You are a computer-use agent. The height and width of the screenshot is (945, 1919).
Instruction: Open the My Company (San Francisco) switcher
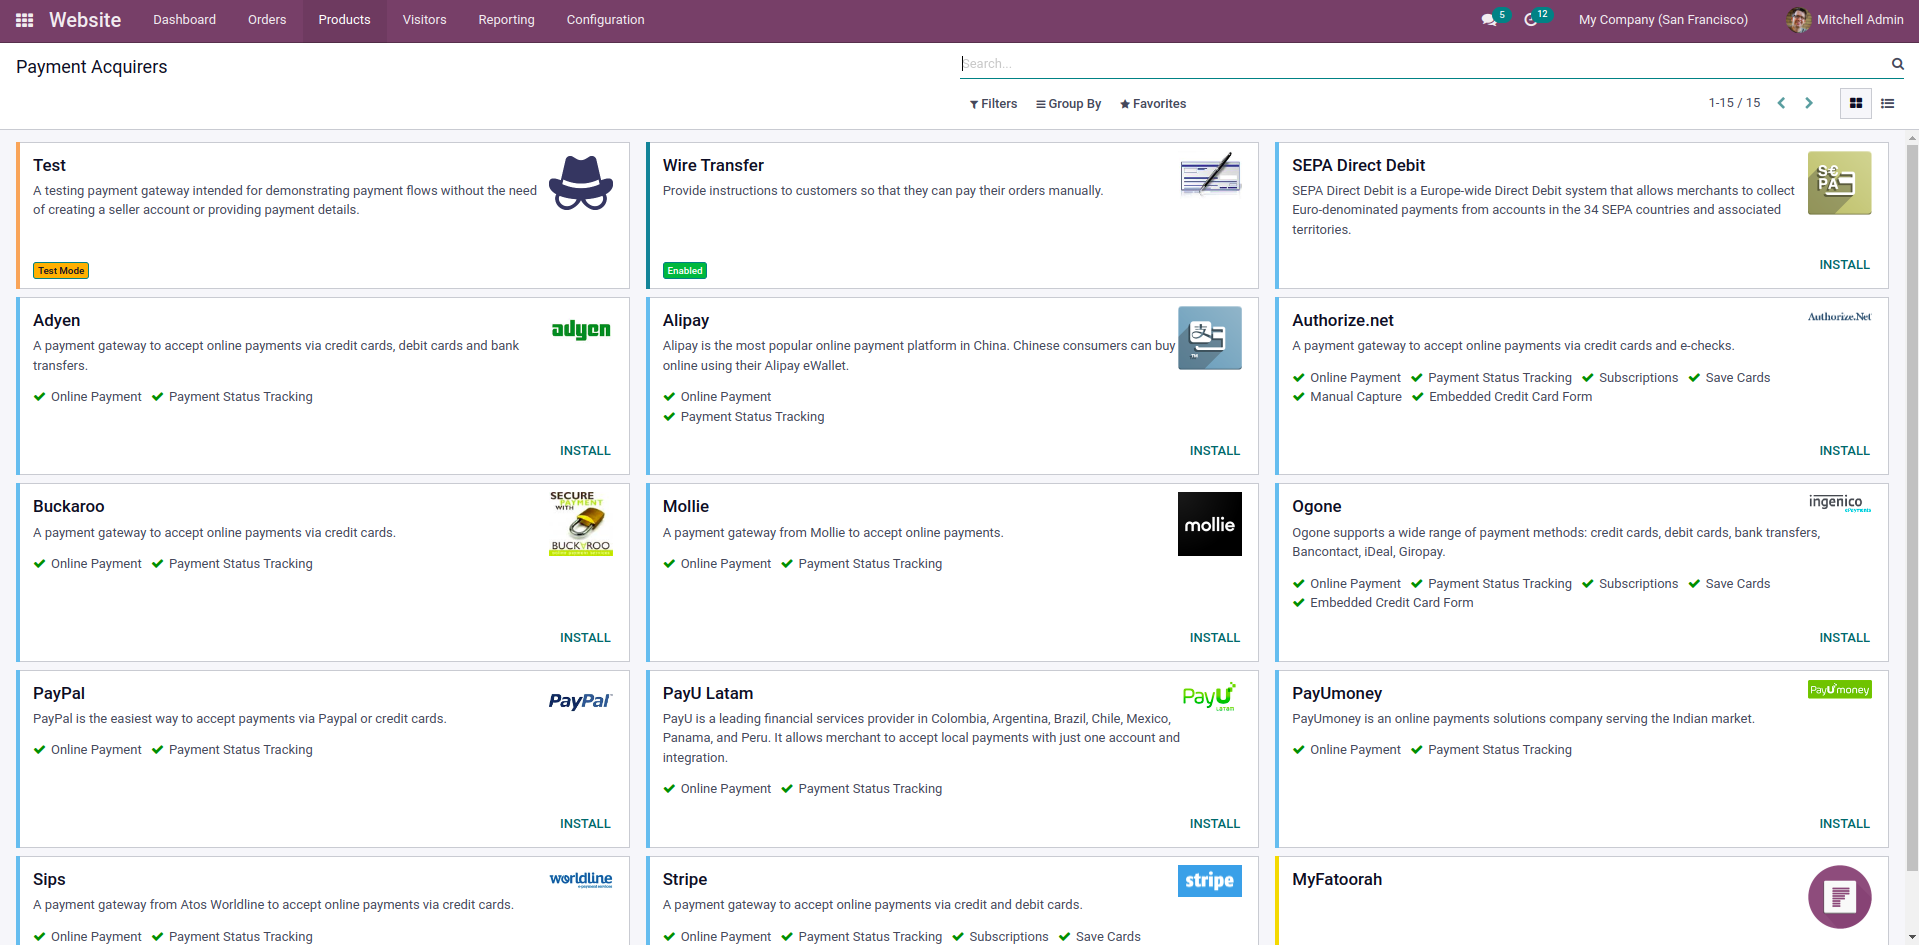pyautogui.click(x=1663, y=20)
